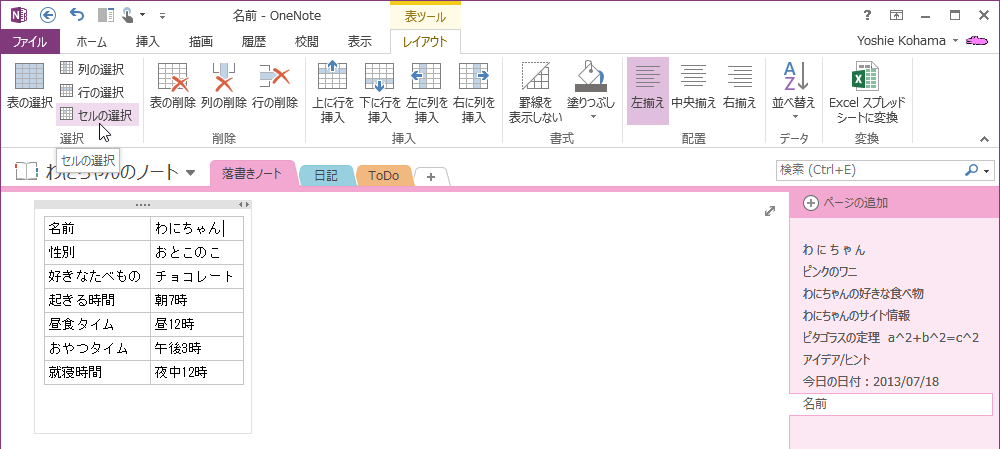Toggle 罫線を表示しない (Hide Borders)
Screen dimensions: 1000x449
[x=536, y=92]
